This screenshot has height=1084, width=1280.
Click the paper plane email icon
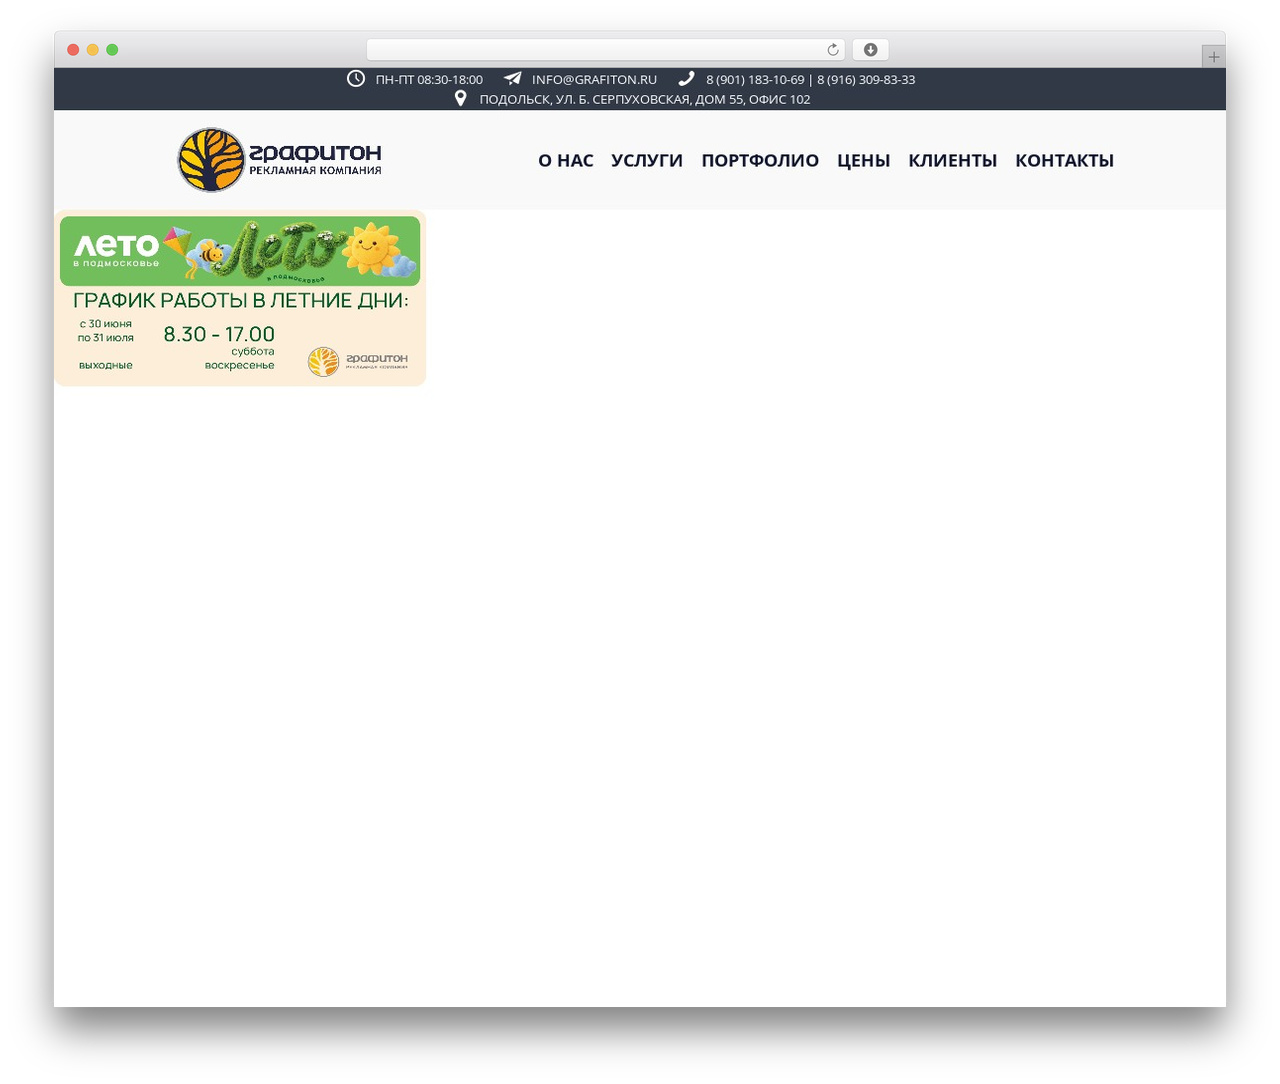(x=512, y=78)
